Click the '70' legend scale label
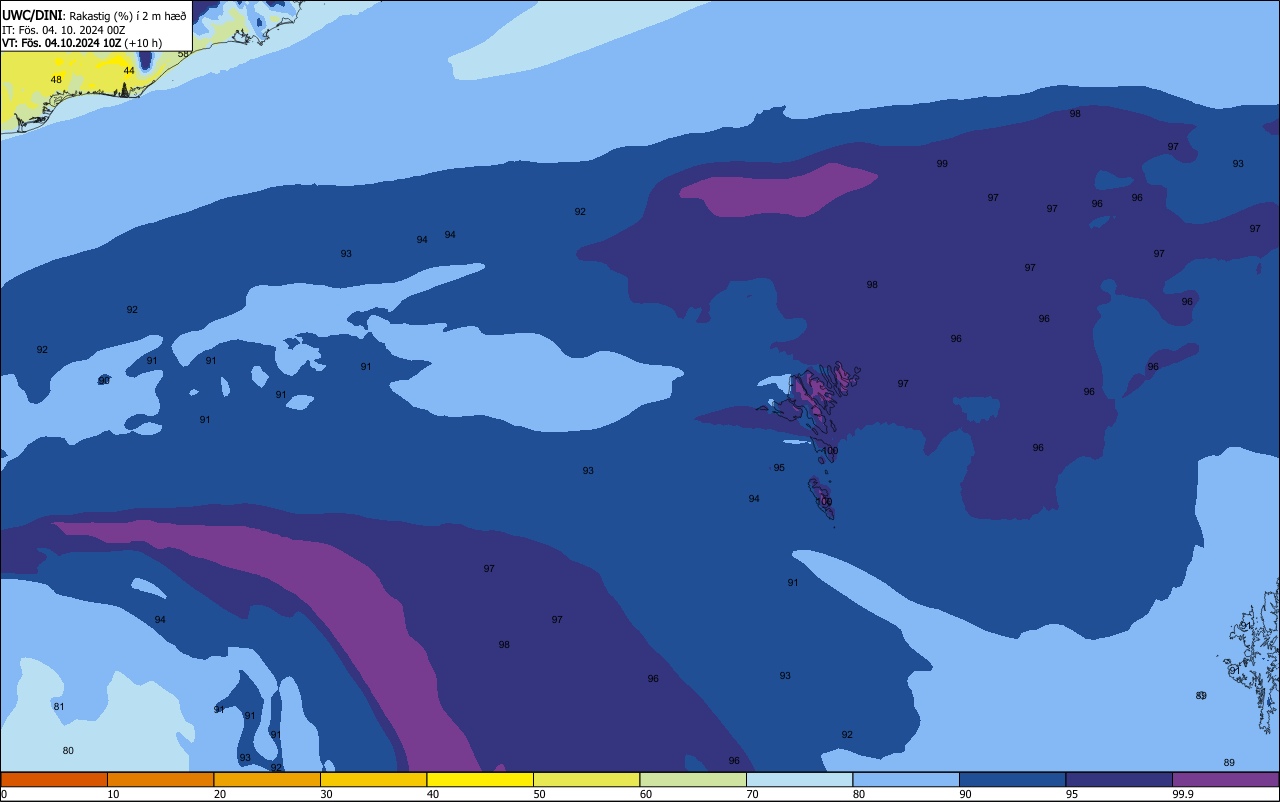 [x=753, y=794]
